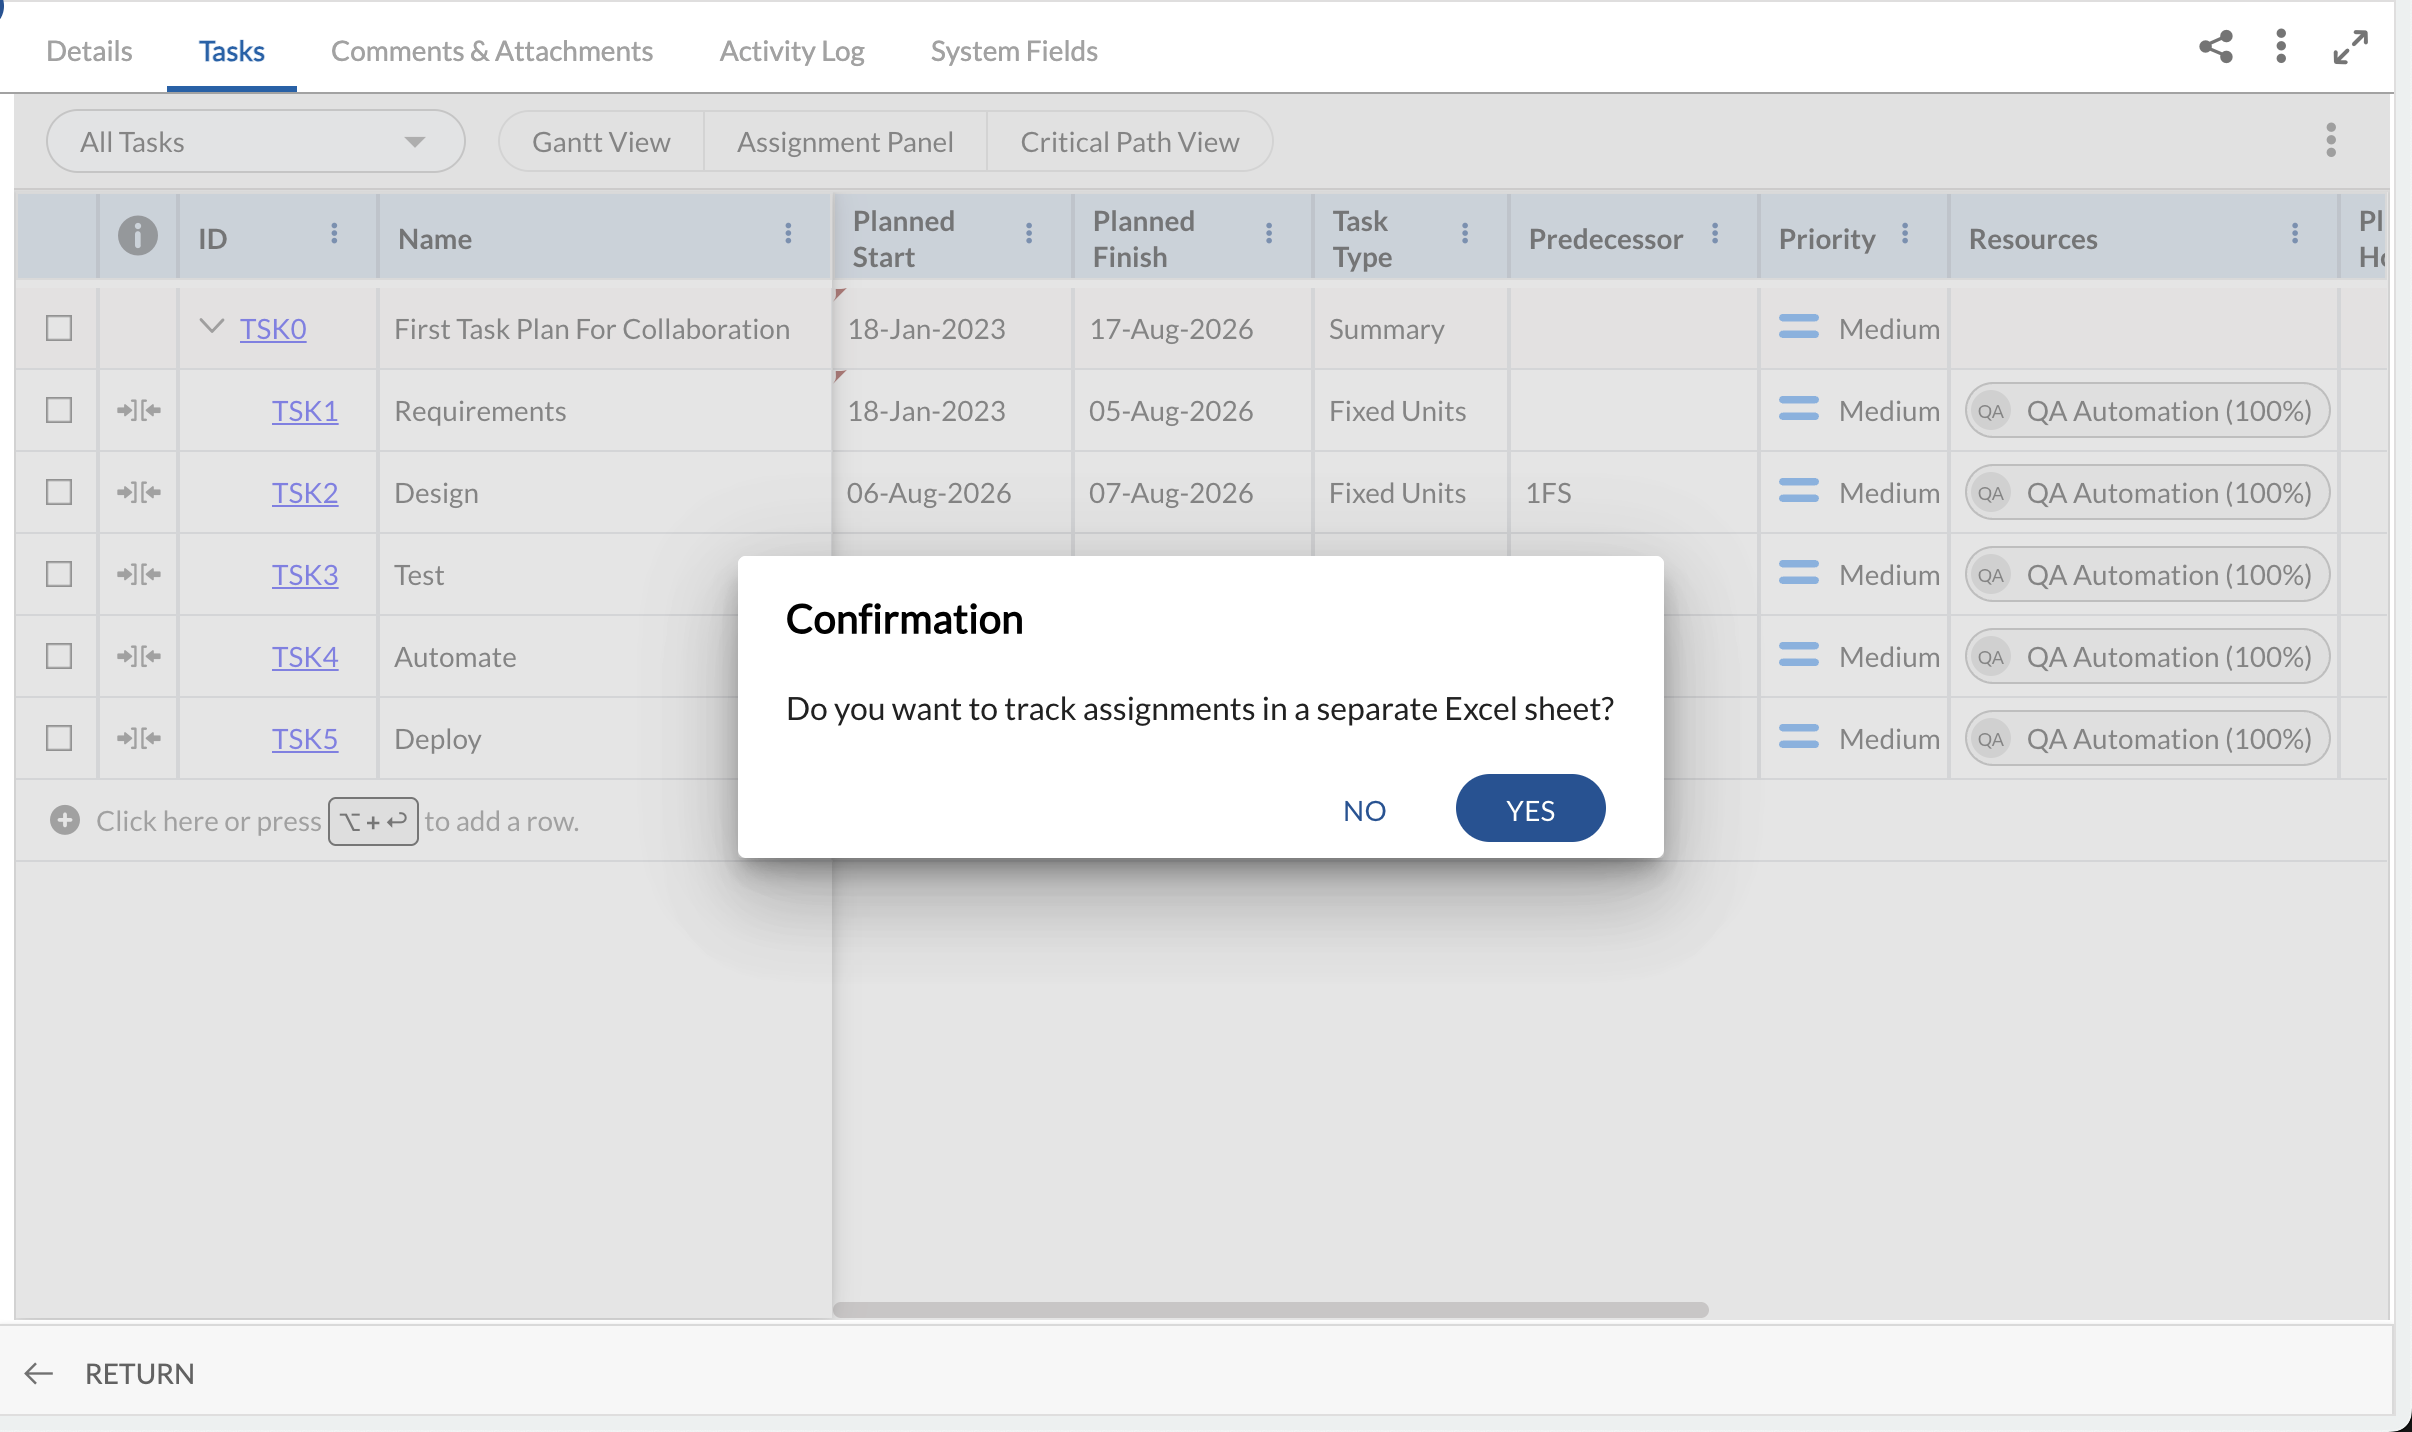Open the ID column options menu
This screenshot has height=1432, width=2412.
[334, 234]
